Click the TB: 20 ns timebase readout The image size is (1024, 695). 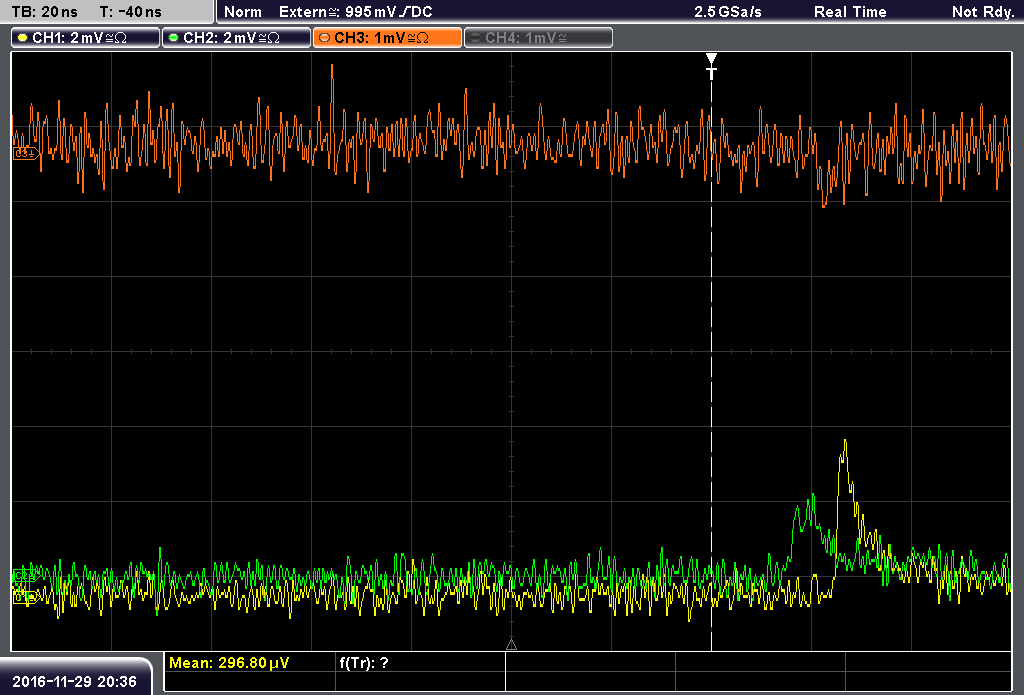[x=45, y=12]
